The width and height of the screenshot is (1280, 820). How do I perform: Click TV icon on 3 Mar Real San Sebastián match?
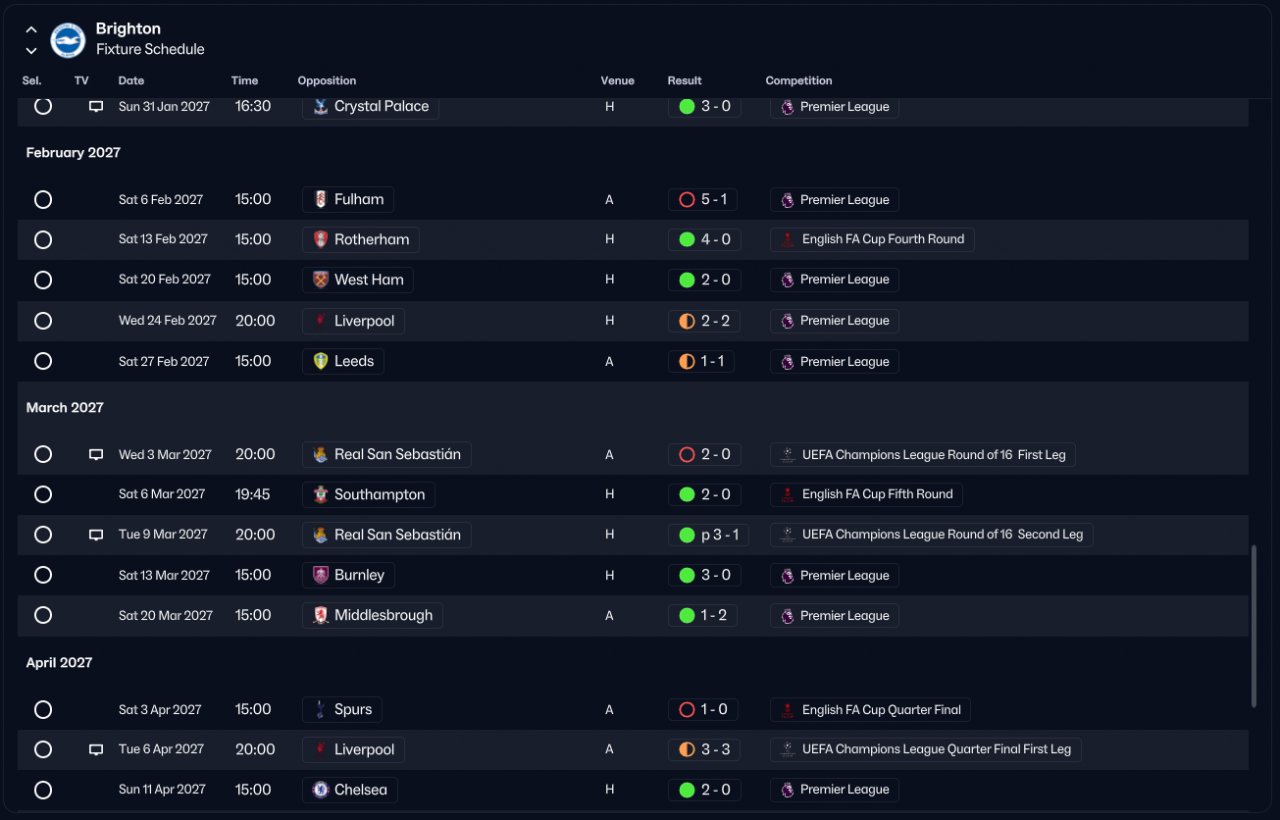pyautogui.click(x=96, y=454)
